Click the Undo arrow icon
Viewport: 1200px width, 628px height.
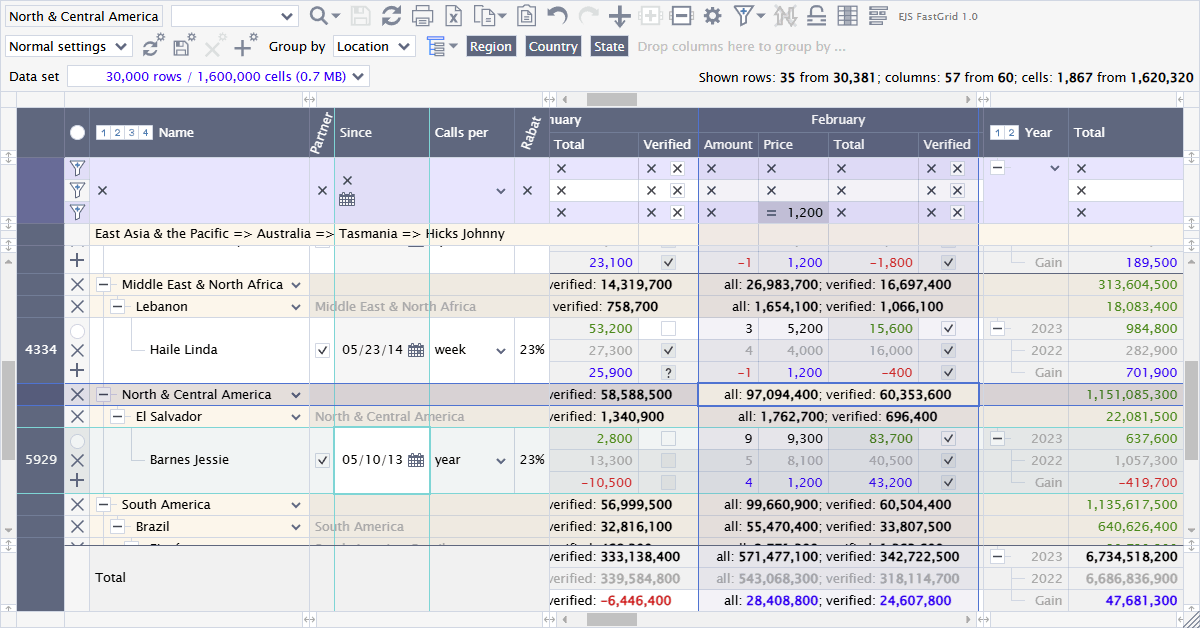pos(558,16)
